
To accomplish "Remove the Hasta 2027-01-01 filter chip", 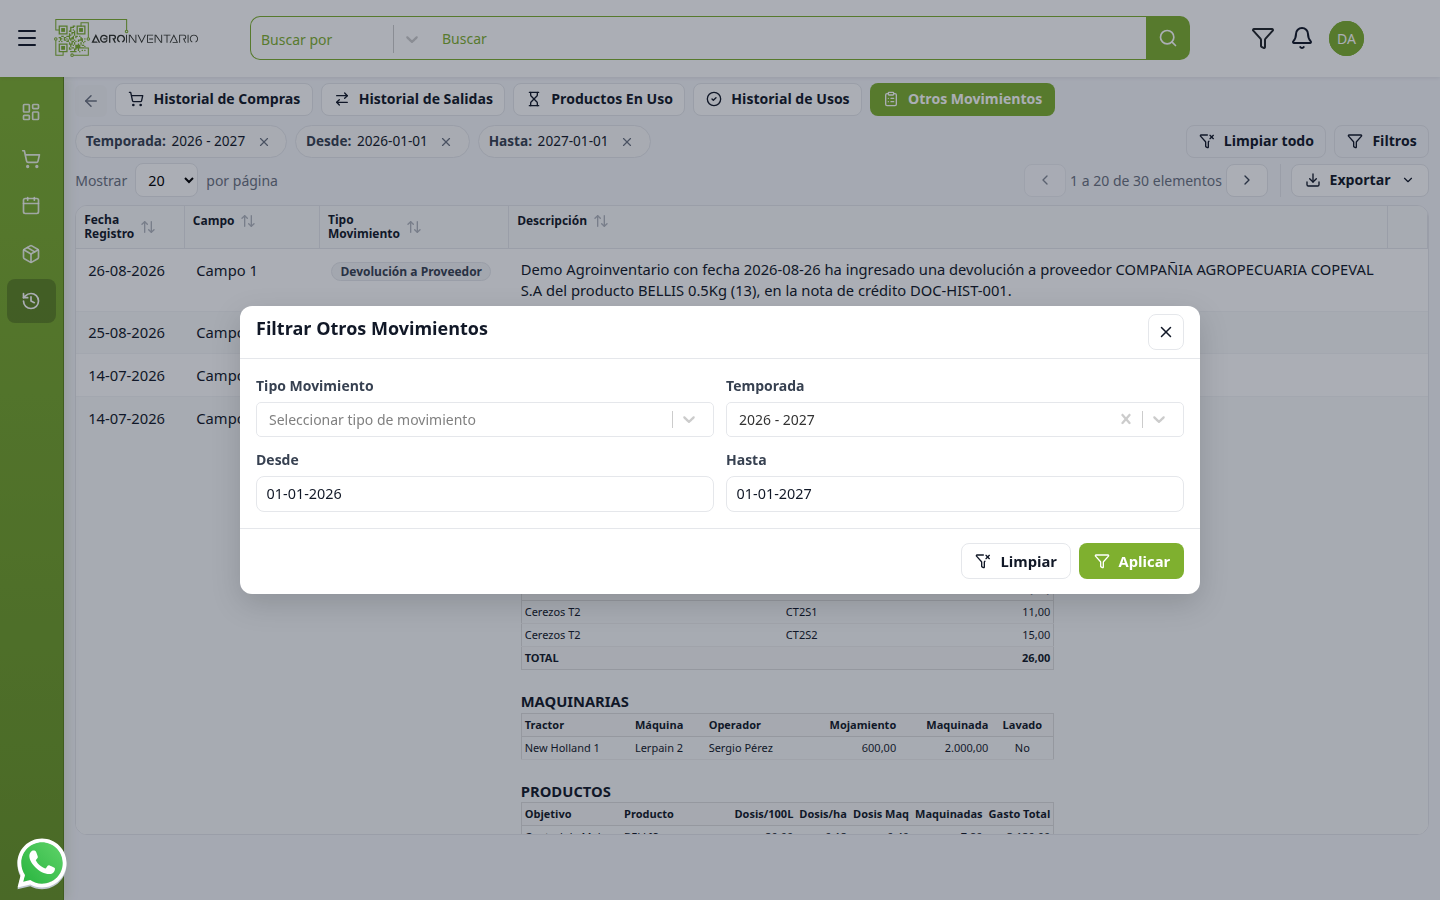I will point(627,142).
